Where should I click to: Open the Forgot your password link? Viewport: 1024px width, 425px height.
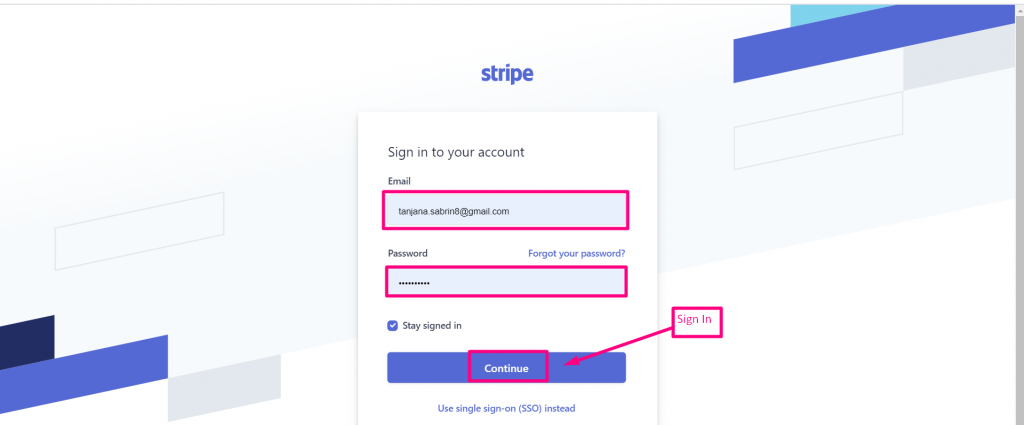(x=576, y=254)
